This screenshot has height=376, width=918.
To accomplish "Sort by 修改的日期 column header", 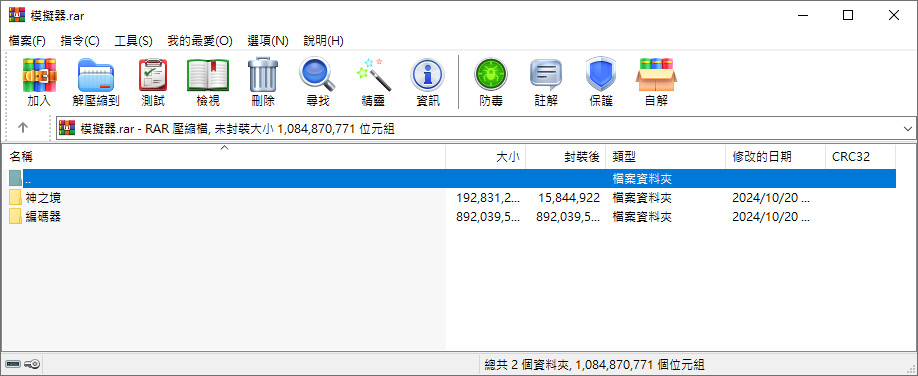I will tap(775, 156).
